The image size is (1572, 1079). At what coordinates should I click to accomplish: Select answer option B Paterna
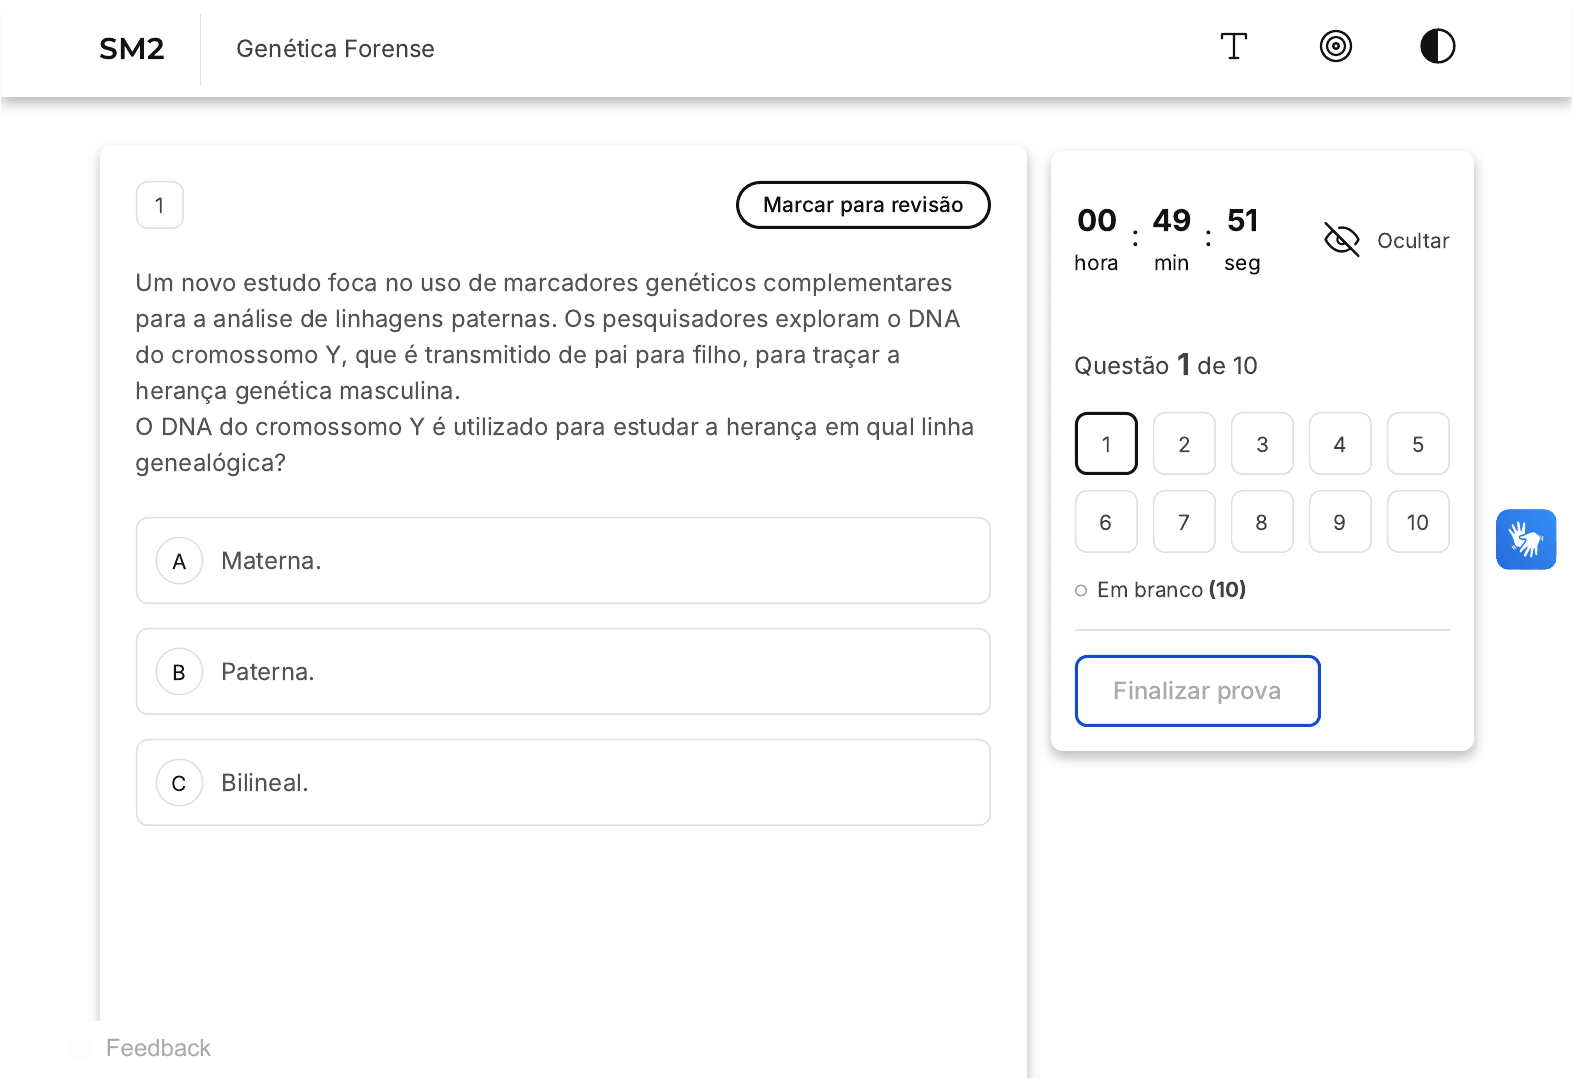(563, 672)
